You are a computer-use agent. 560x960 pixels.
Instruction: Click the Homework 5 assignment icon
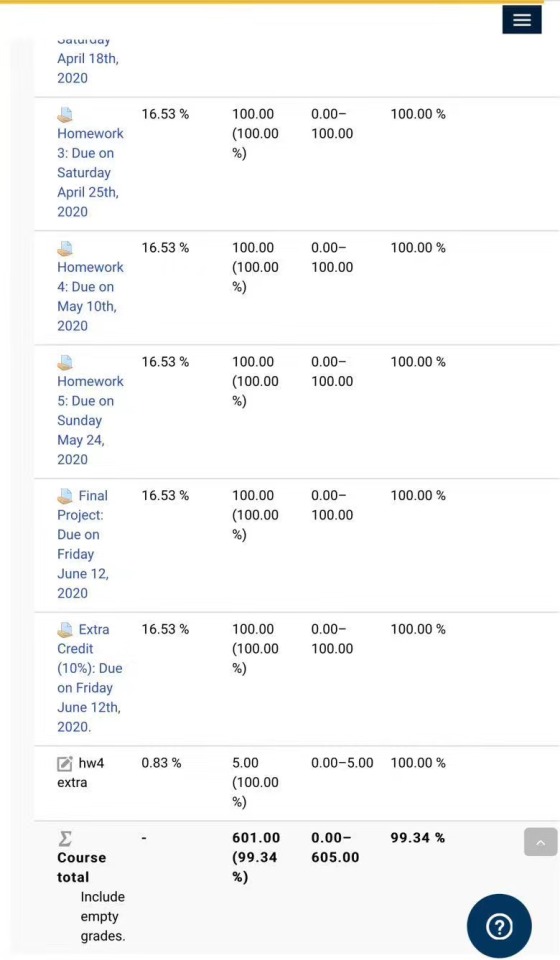65,362
